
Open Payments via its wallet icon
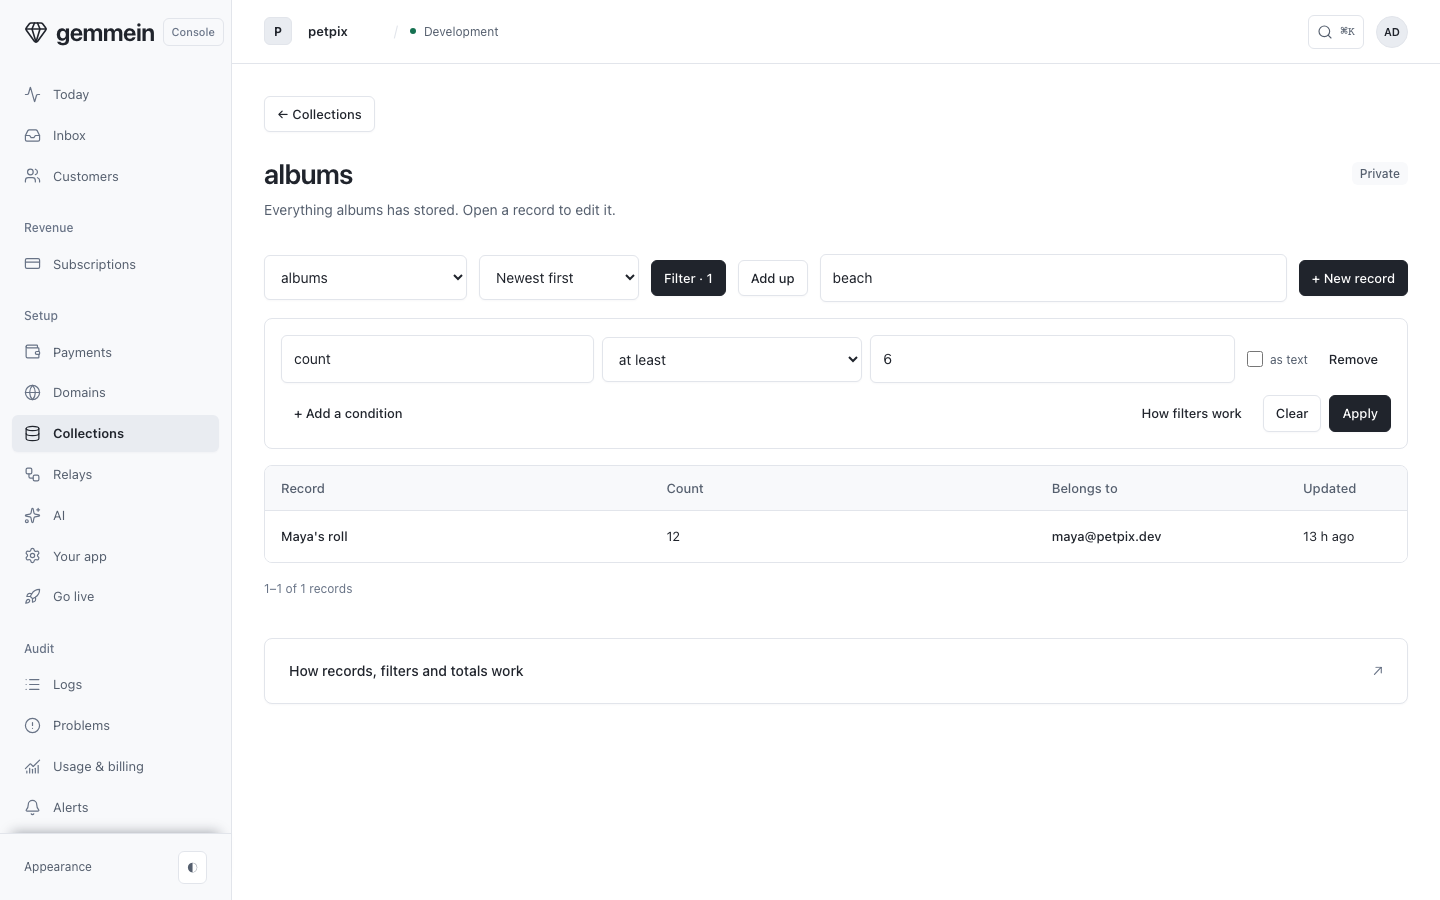(x=33, y=352)
